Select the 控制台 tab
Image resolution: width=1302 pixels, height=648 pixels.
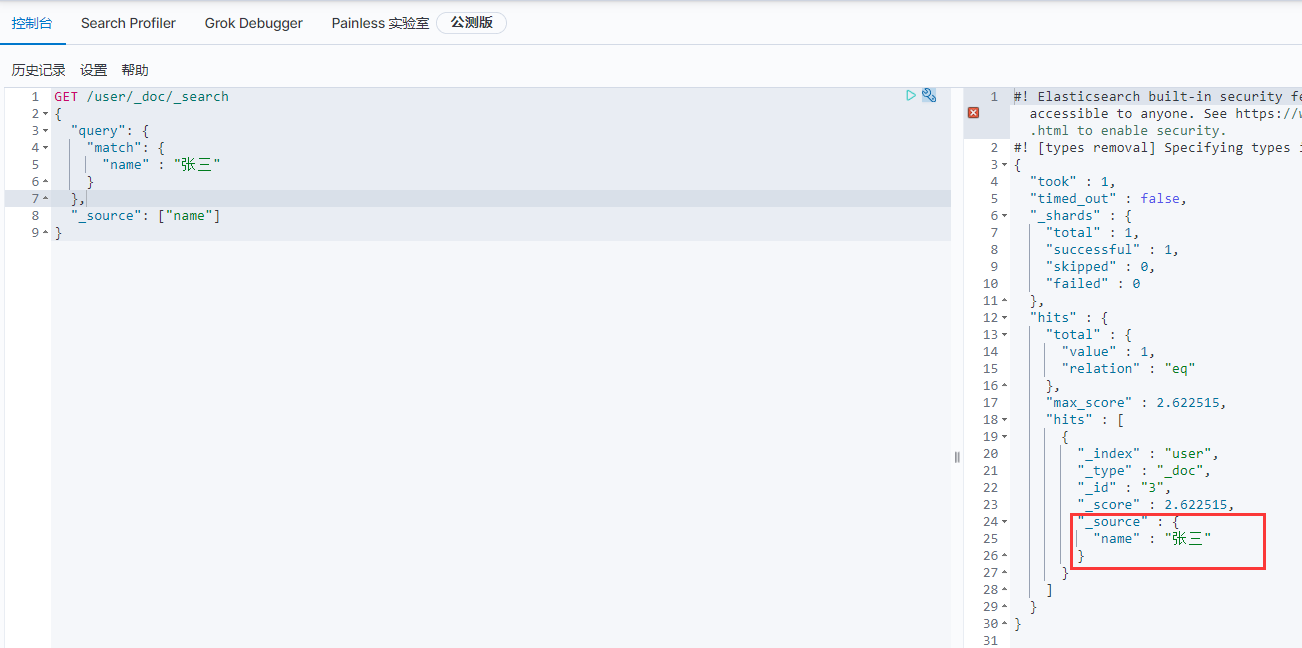coord(32,23)
